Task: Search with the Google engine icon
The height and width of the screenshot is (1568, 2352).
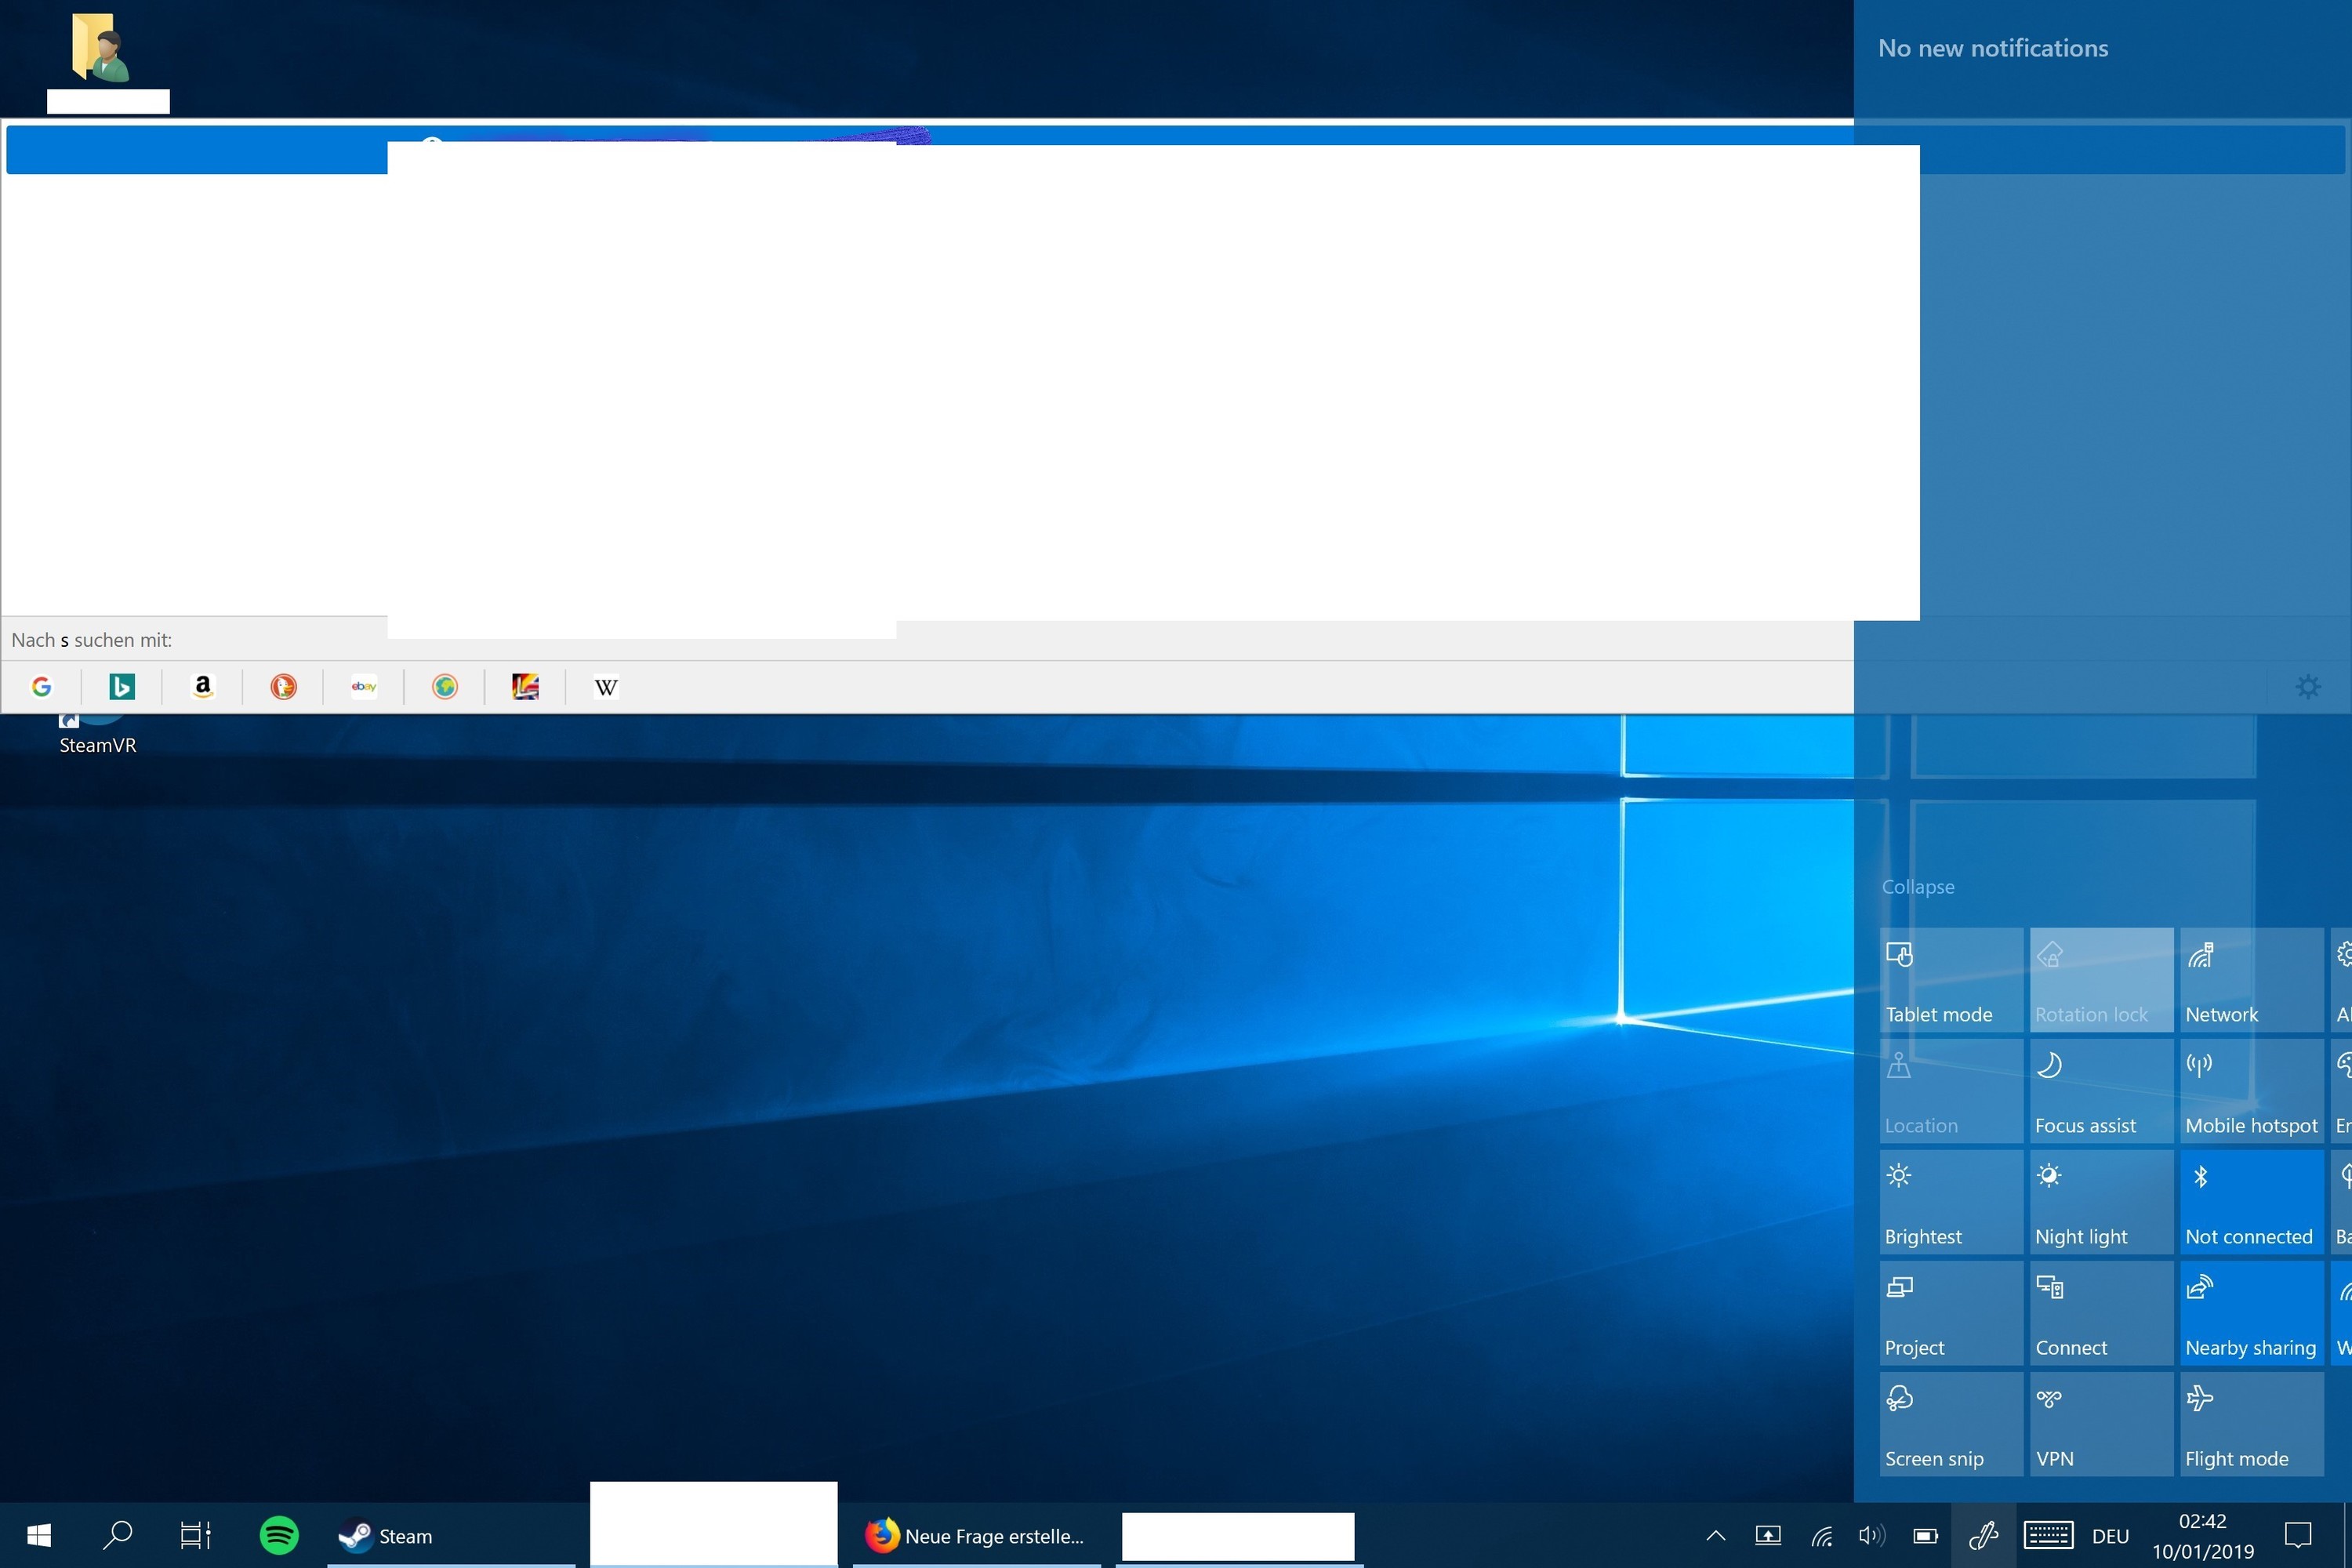Action: (x=41, y=686)
